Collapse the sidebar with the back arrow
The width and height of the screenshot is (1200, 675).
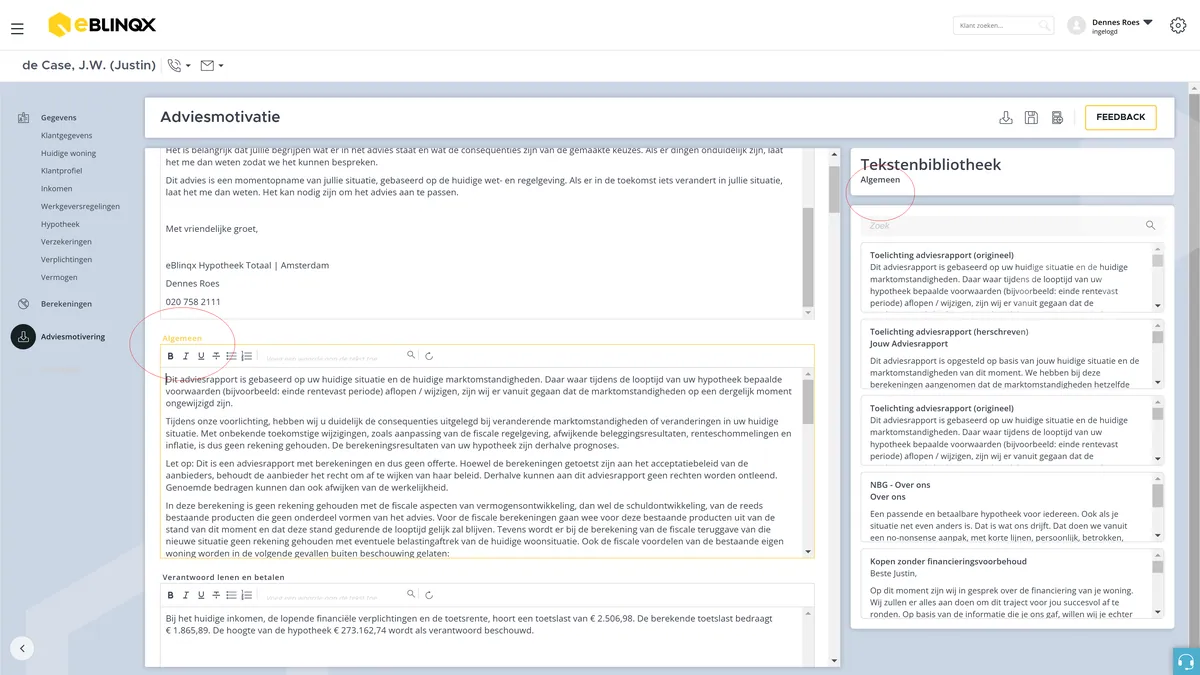tap(22, 648)
